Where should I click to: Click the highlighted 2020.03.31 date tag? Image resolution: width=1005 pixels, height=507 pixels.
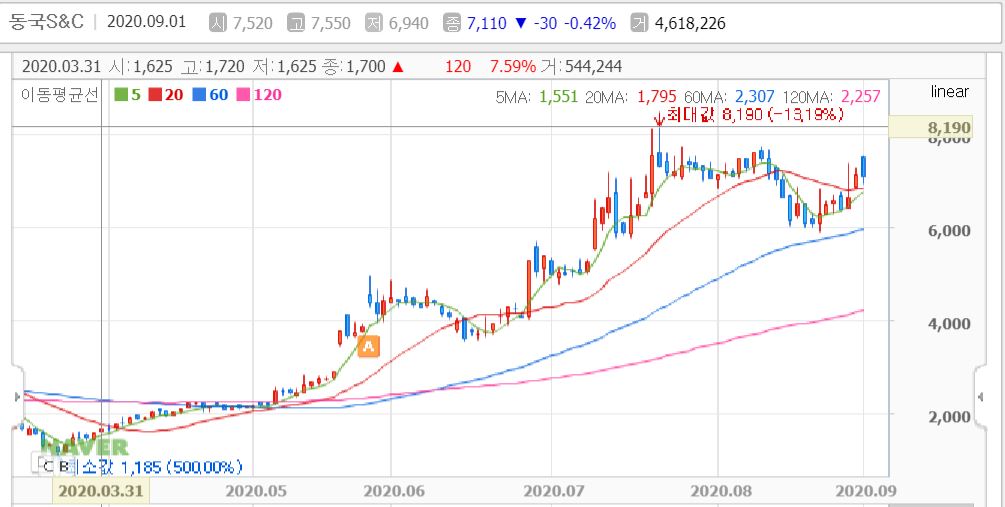pyautogui.click(x=101, y=492)
